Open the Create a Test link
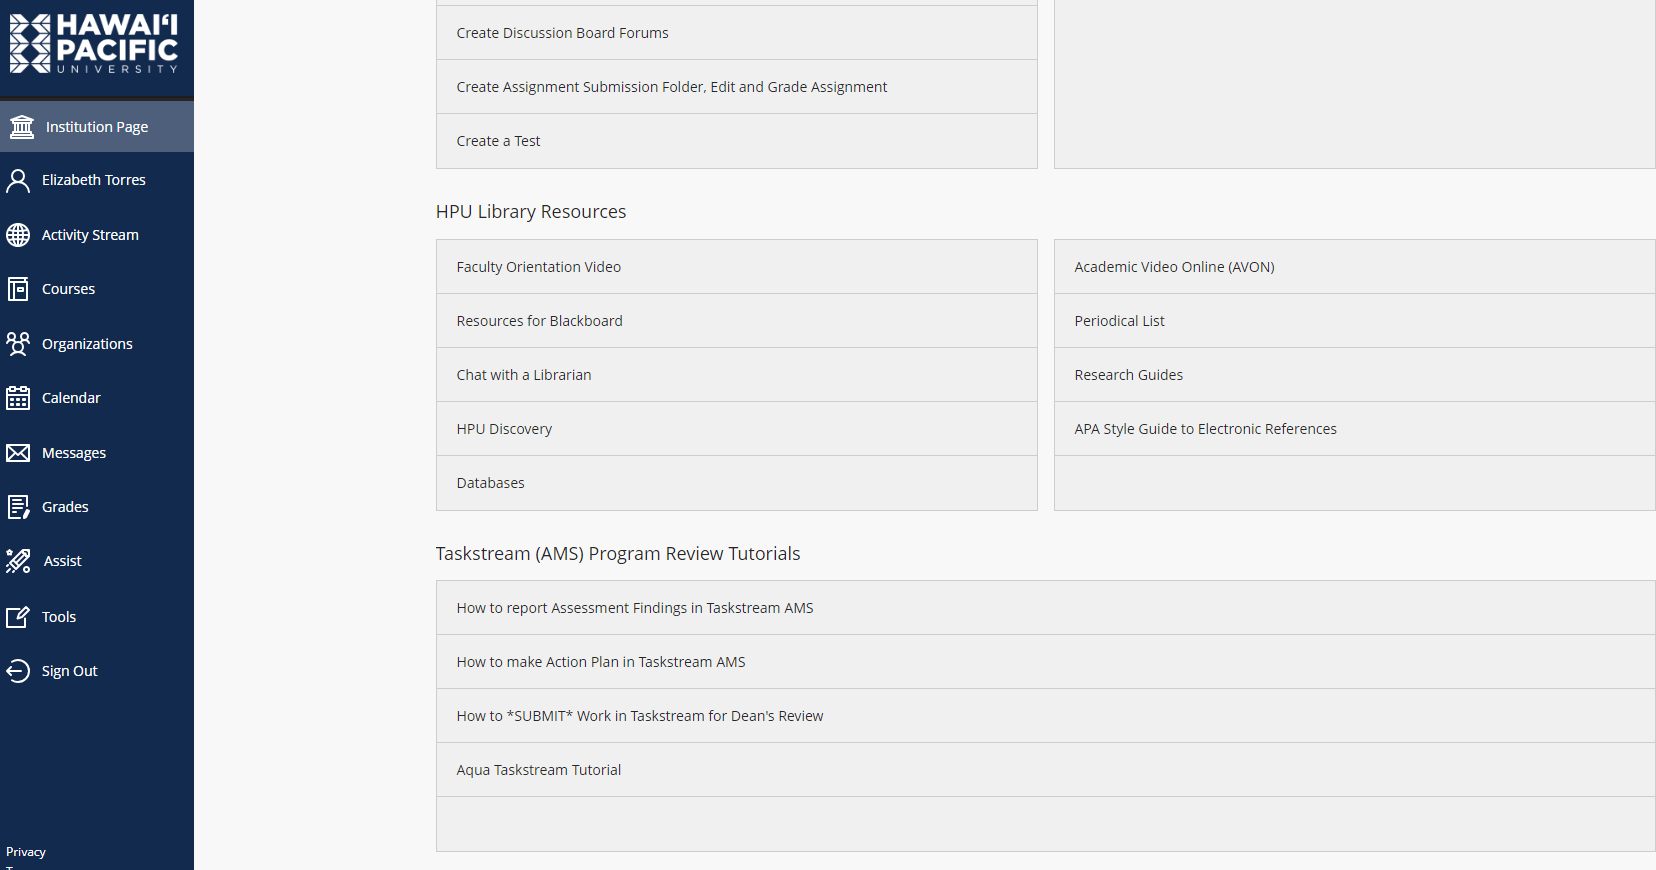Viewport: 1656px width, 870px height. 736,141
